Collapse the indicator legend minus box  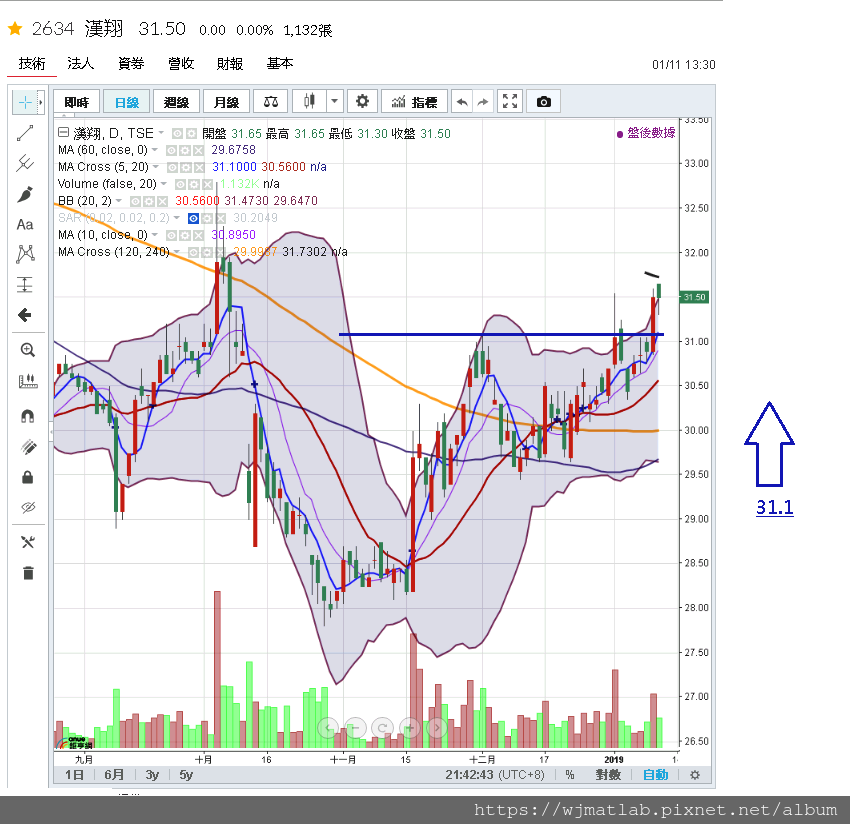click(x=63, y=132)
